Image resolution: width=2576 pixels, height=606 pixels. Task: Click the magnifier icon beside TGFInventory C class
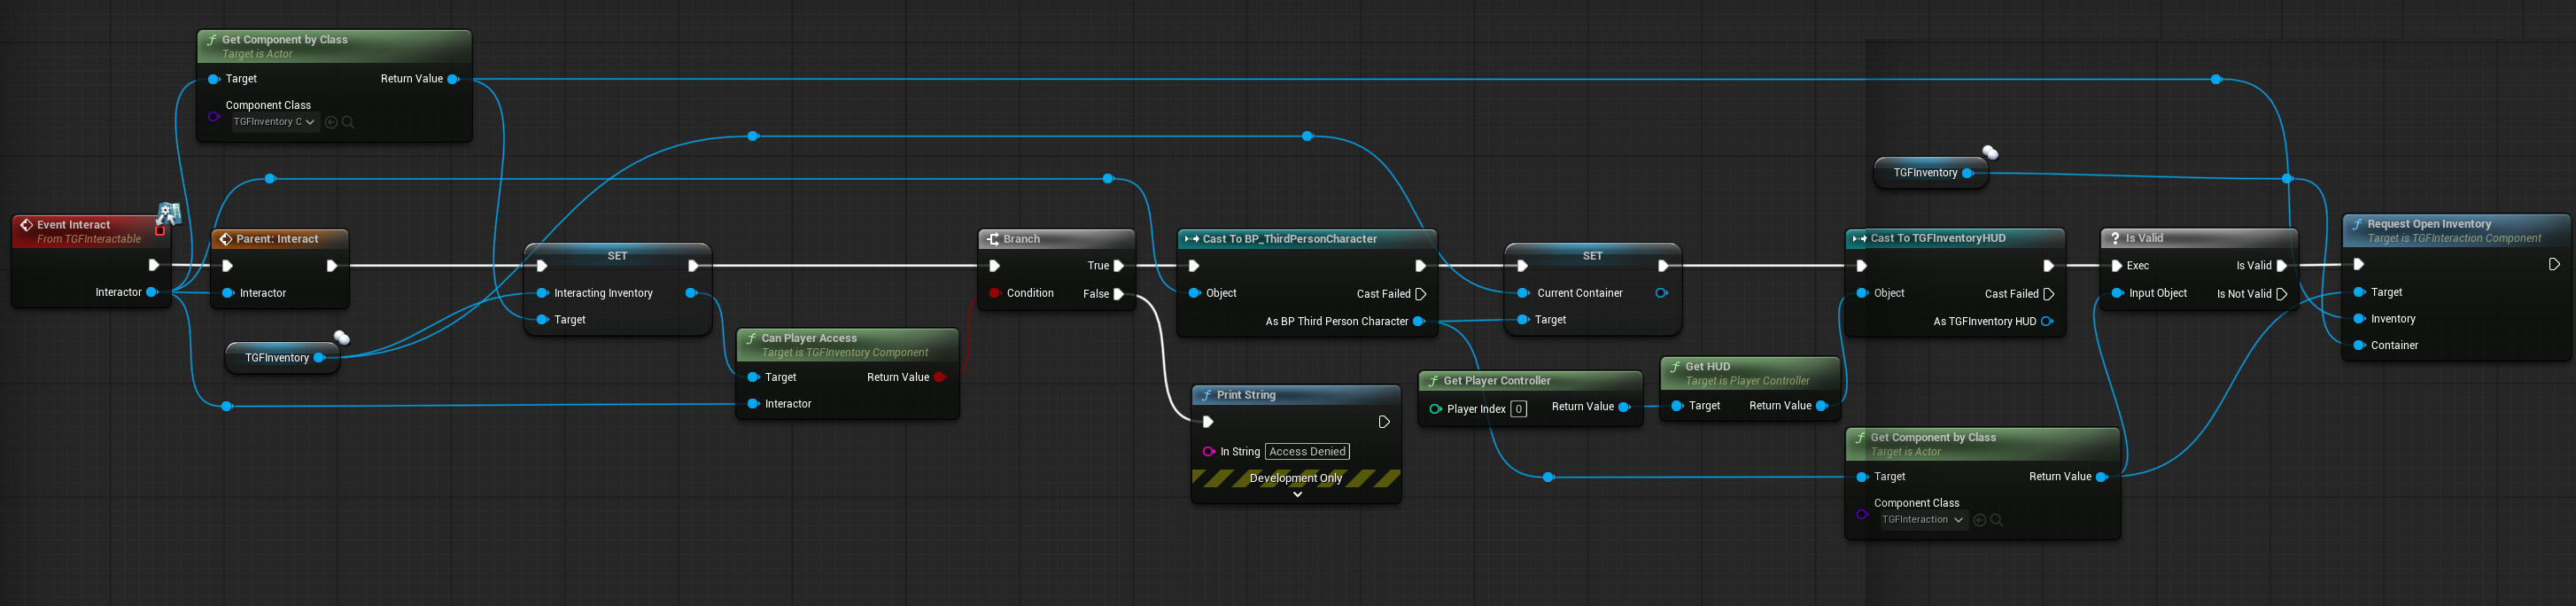(x=348, y=122)
